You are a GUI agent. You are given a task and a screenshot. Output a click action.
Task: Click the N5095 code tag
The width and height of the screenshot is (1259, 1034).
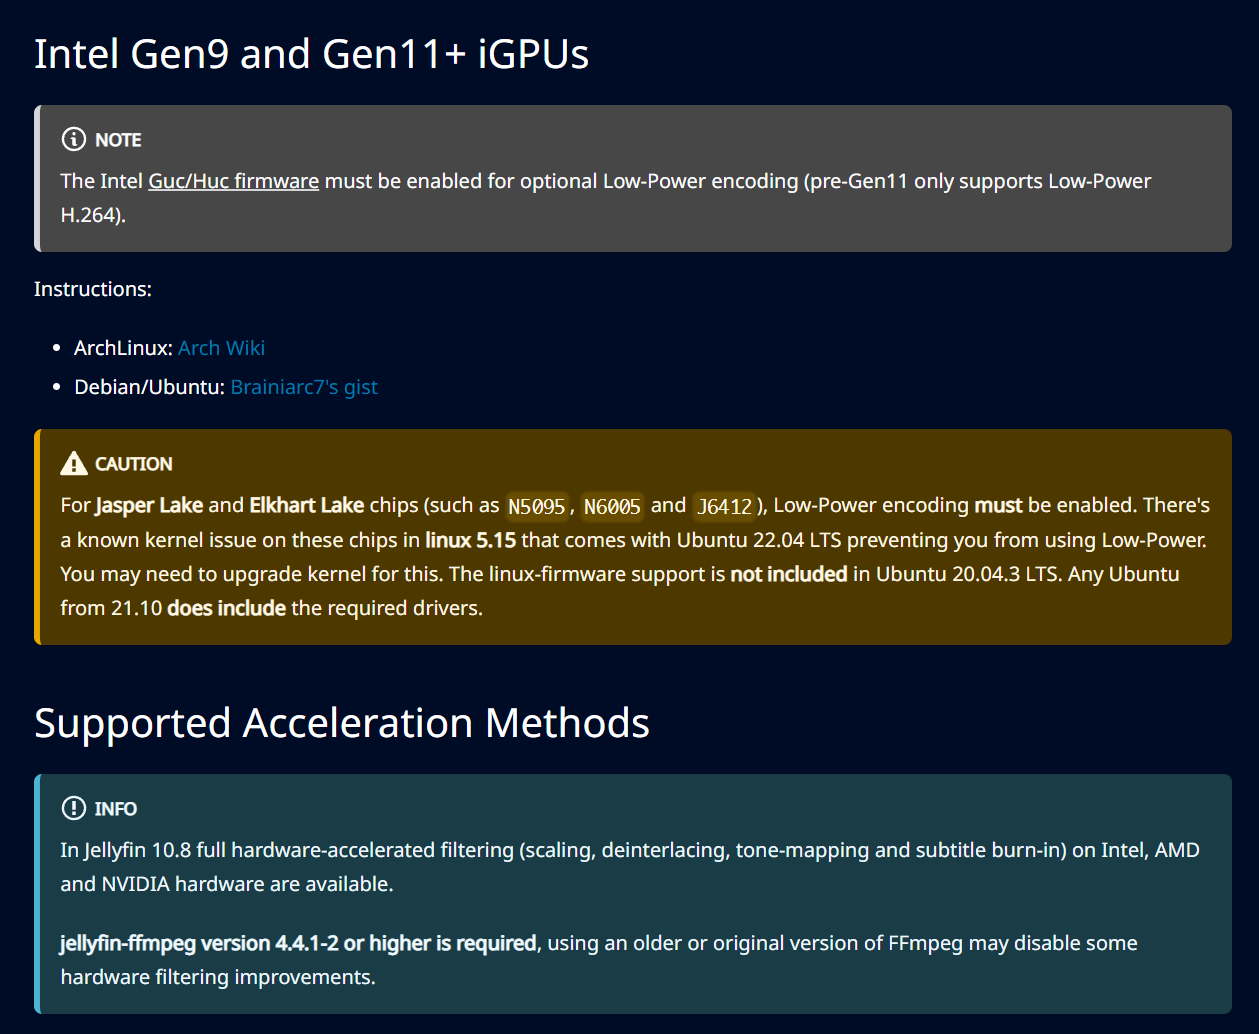point(536,506)
